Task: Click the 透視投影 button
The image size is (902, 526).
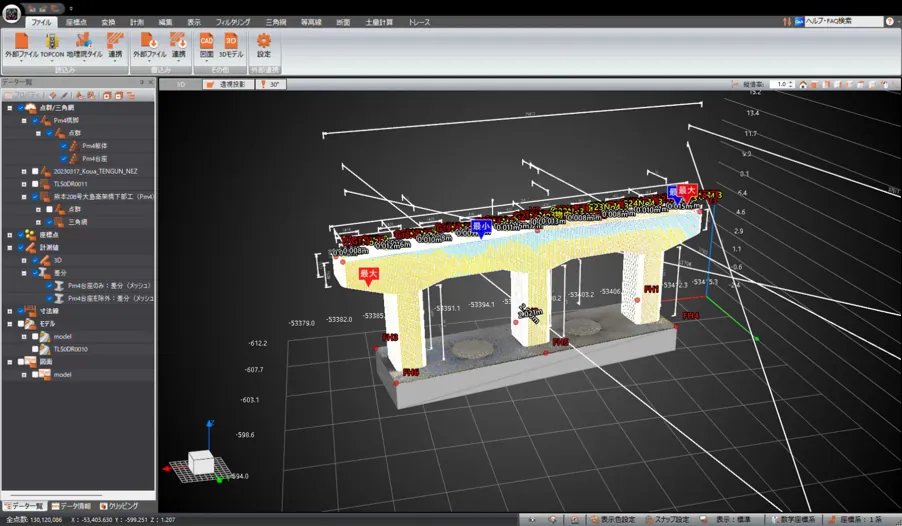Action: [228, 85]
